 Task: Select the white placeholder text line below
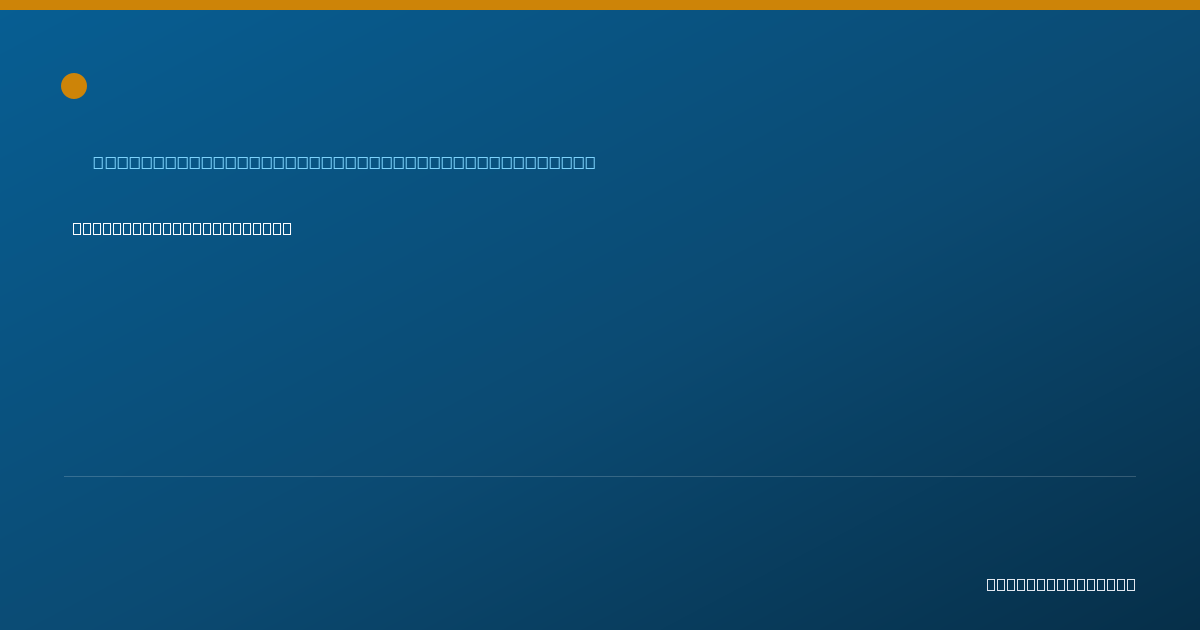[x=182, y=228]
